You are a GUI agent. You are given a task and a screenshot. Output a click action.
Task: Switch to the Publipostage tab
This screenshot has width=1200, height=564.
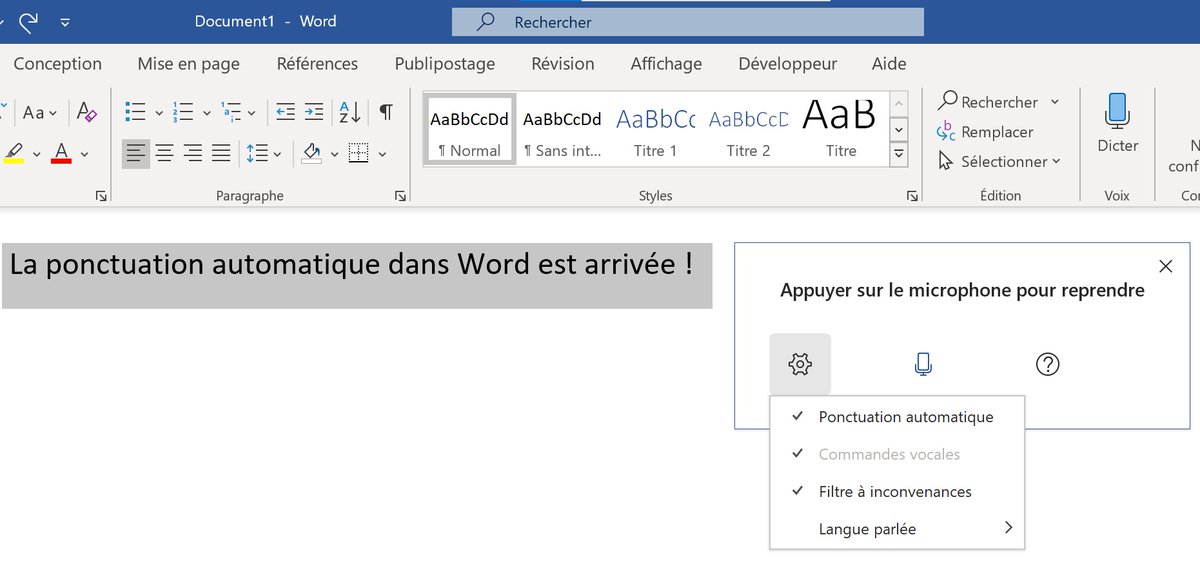pos(445,64)
